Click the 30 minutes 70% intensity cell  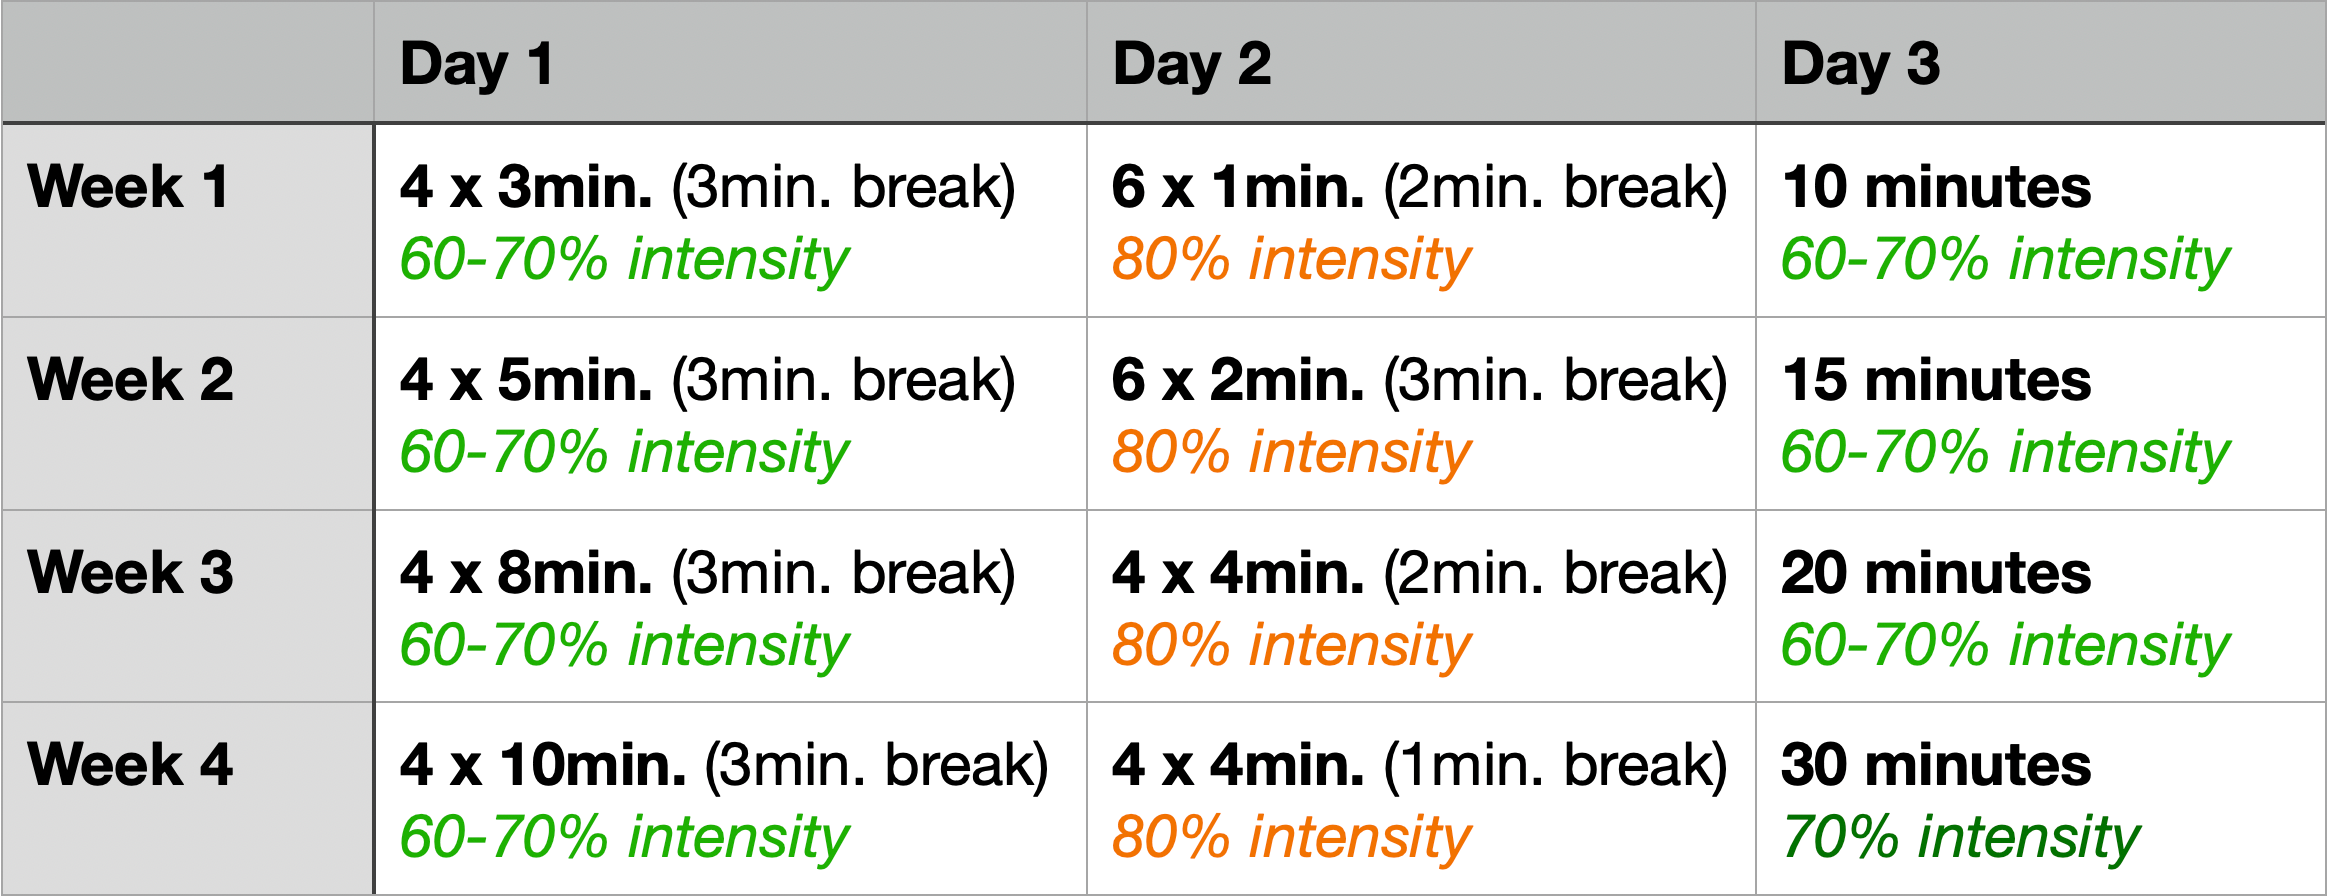tap(2041, 798)
